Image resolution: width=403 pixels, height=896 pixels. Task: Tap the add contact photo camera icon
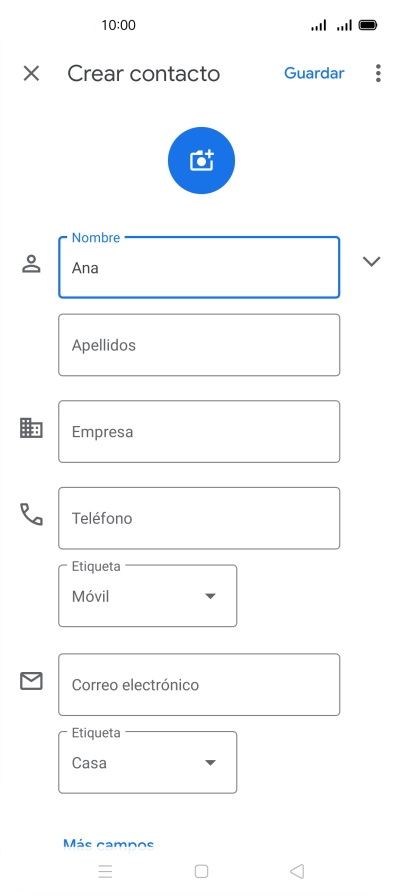tap(201, 161)
